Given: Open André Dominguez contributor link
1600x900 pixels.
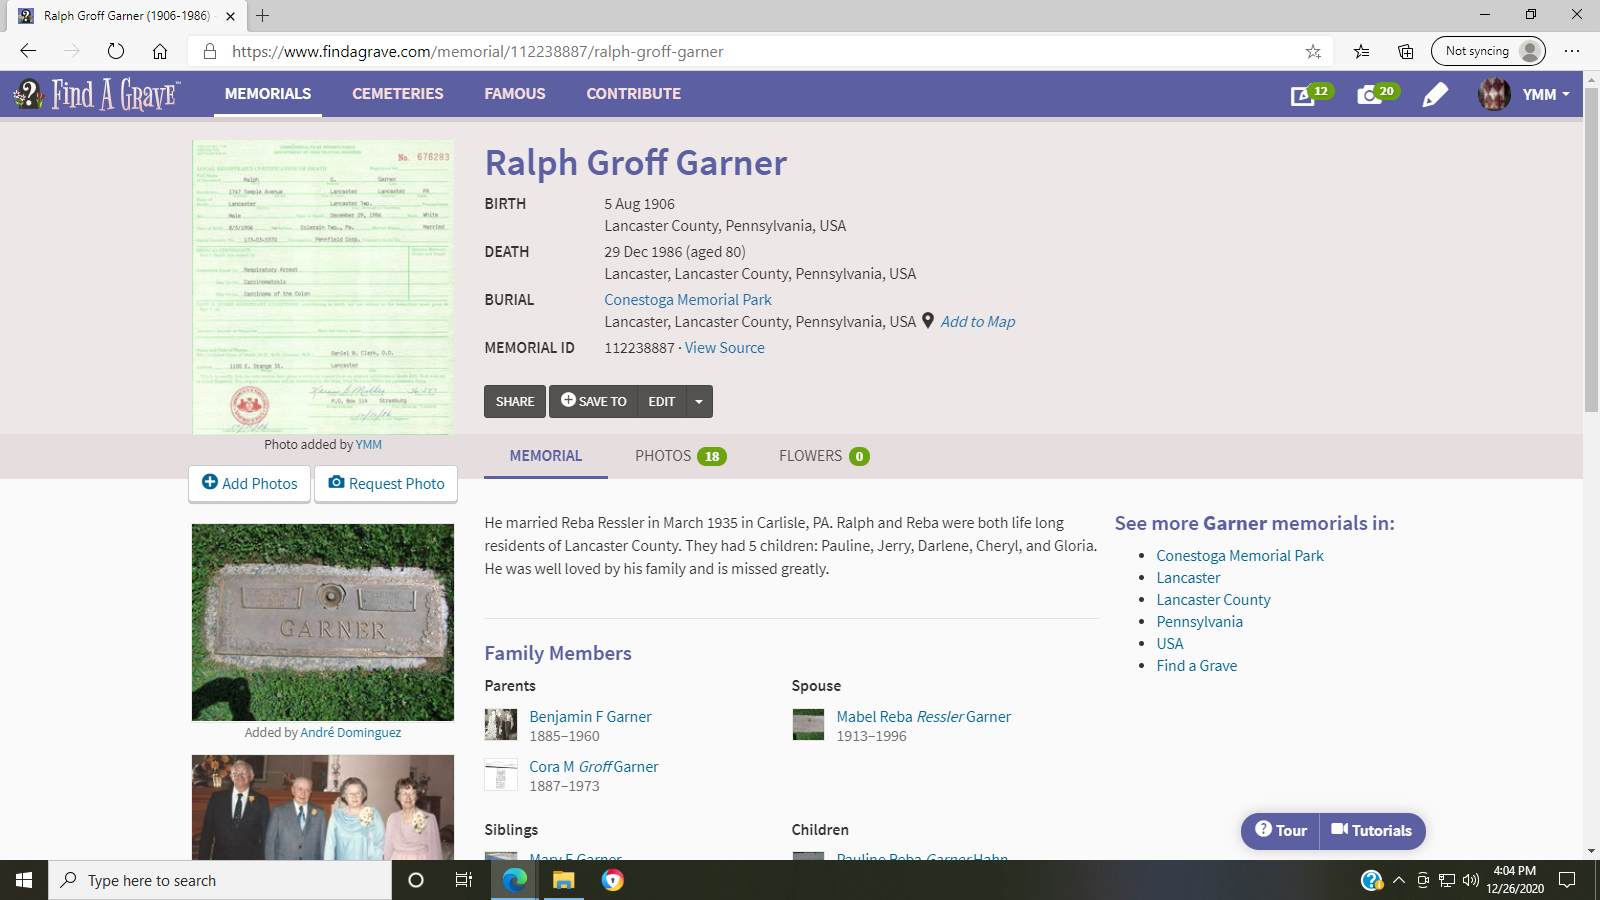Looking at the screenshot, I should pyautogui.click(x=351, y=732).
